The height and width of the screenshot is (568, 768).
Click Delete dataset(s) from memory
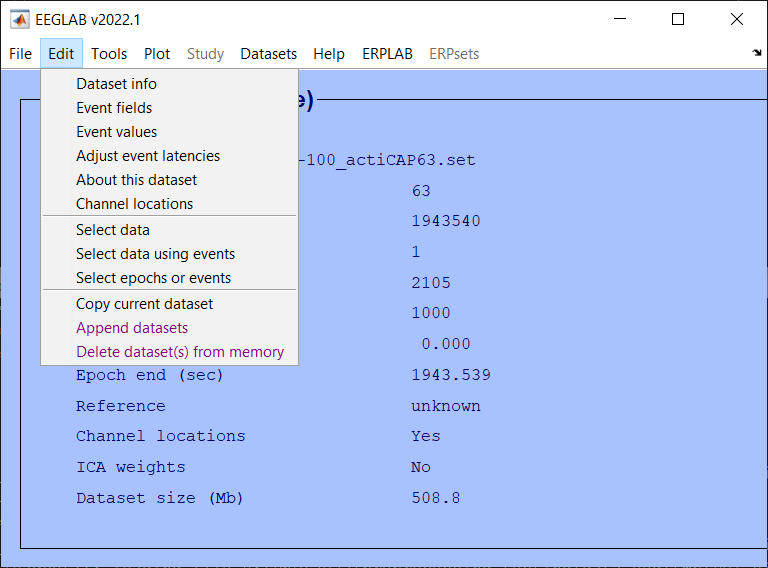pyautogui.click(x=180, y=352)
